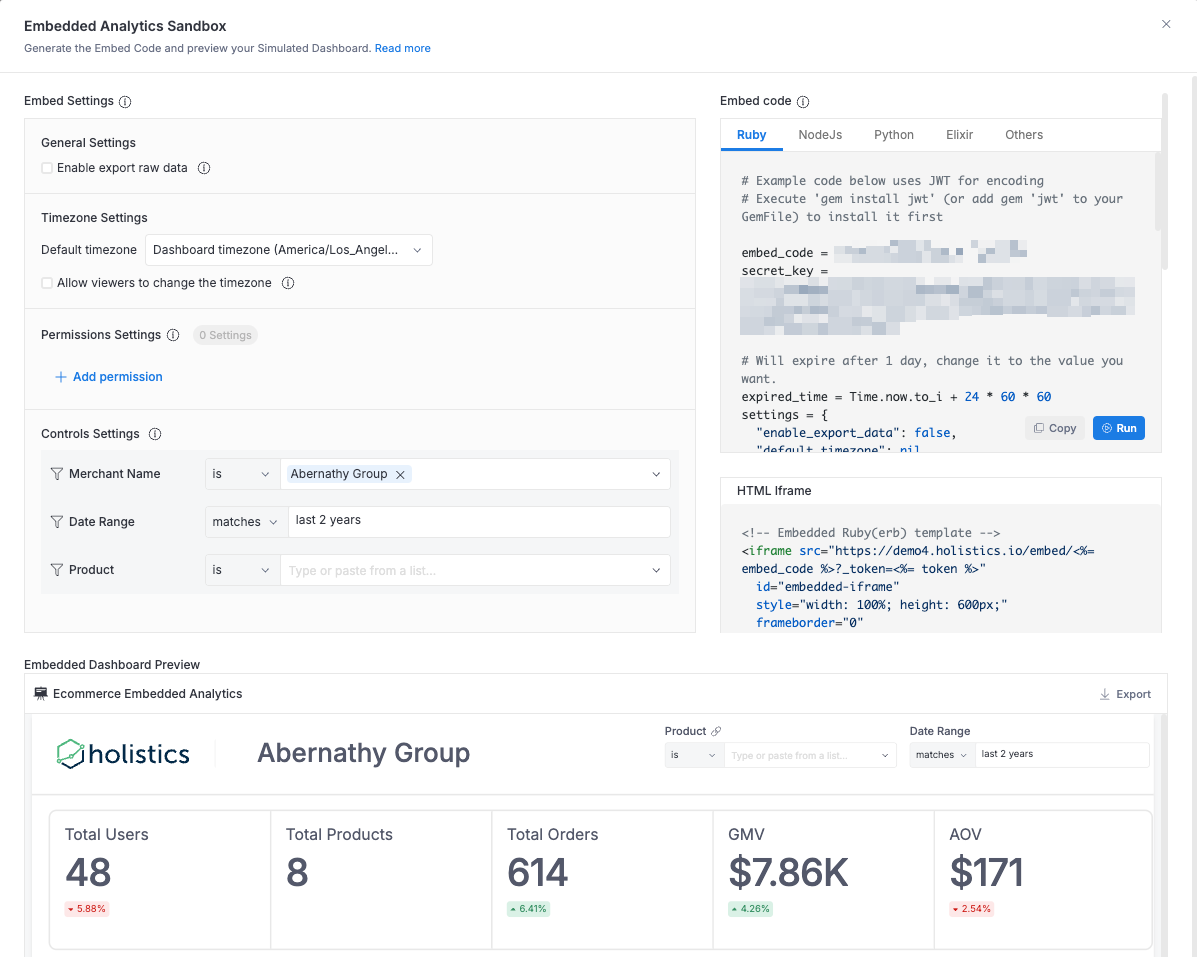Open the Read more link
This screenshot has width=1197, height=957.
click(x=402, y=48)
